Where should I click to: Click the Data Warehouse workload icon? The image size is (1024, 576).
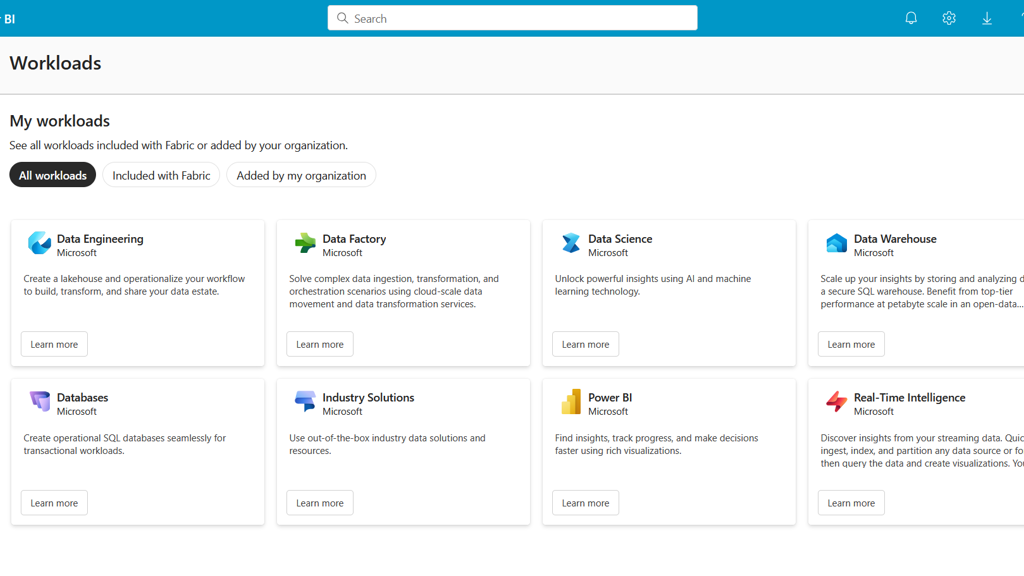click(836, 243)
